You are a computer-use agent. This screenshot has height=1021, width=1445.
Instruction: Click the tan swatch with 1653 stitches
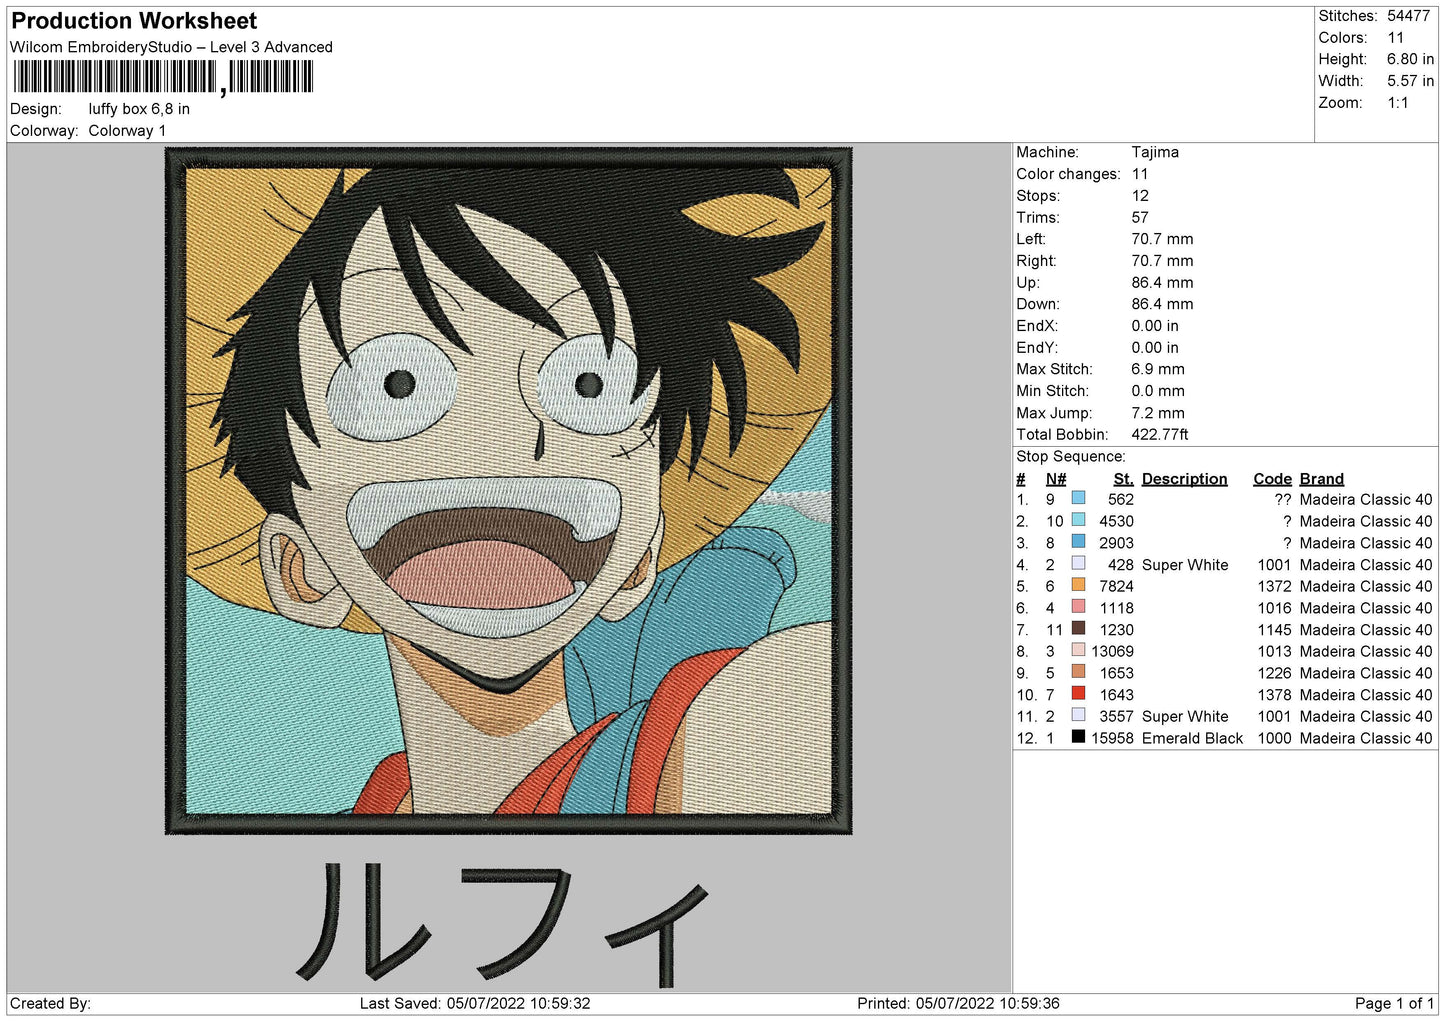1078,672
